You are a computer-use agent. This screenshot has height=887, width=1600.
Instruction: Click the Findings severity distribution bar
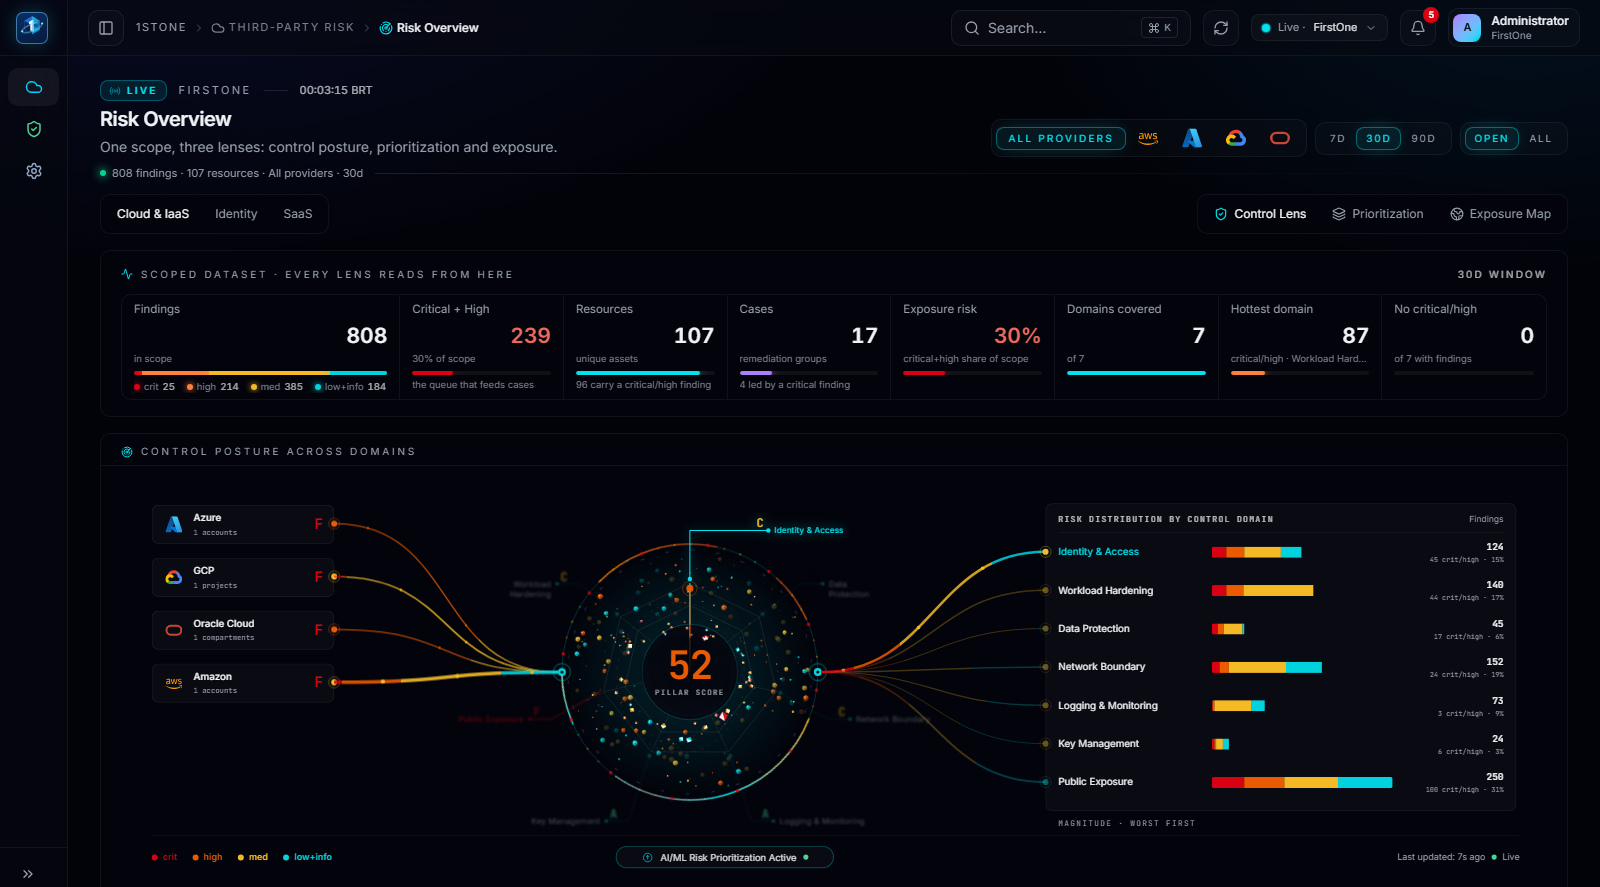(x=260, y=373)
